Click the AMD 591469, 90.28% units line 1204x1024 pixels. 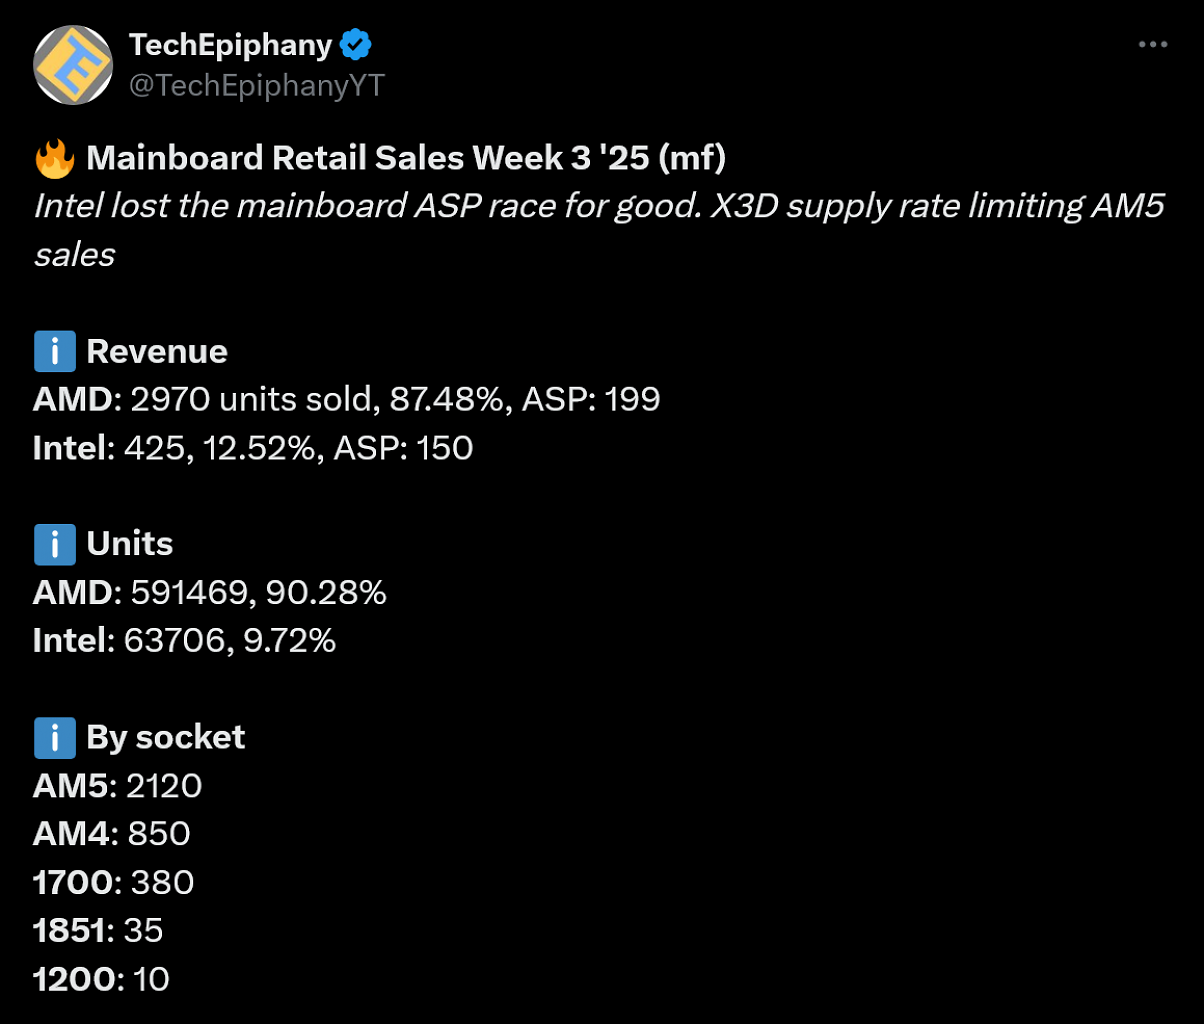tap(210, 593)
